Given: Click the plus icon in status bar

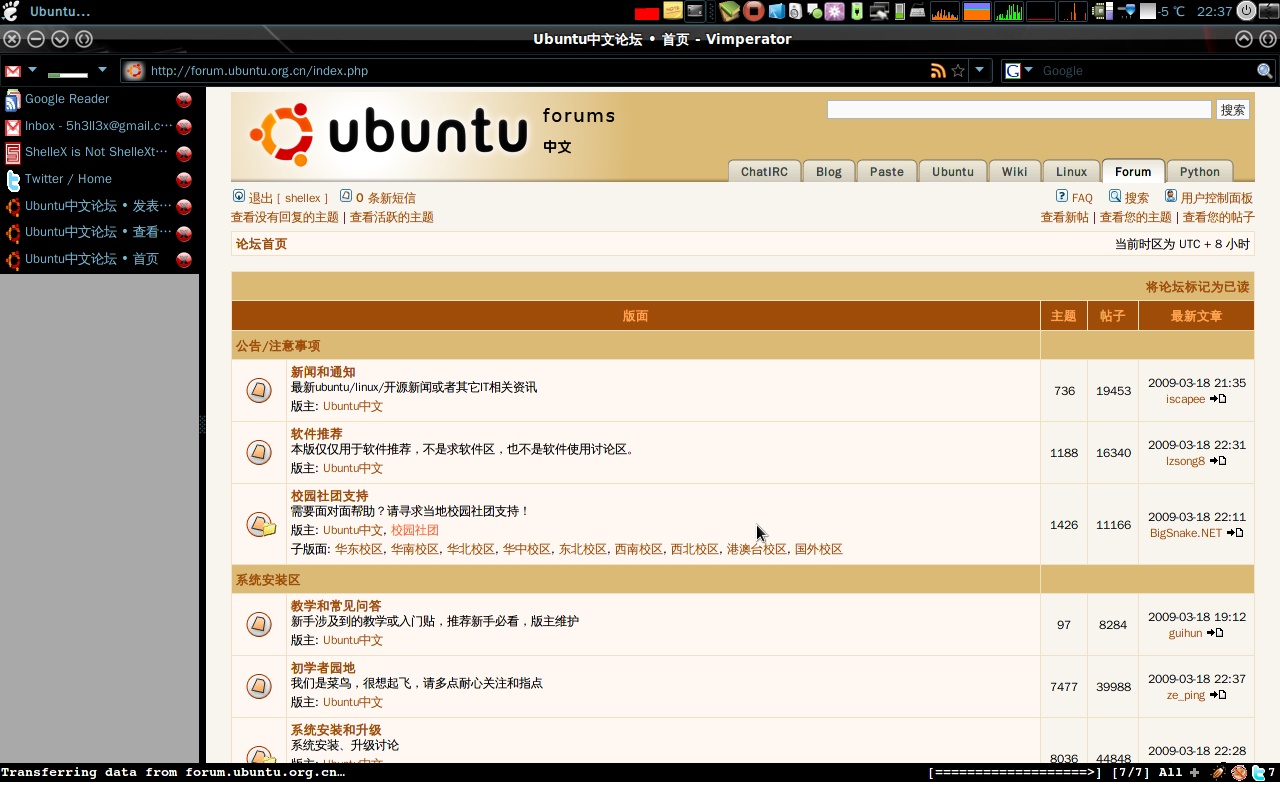Looking at the screenshot, I should (x=1194, y=773).
